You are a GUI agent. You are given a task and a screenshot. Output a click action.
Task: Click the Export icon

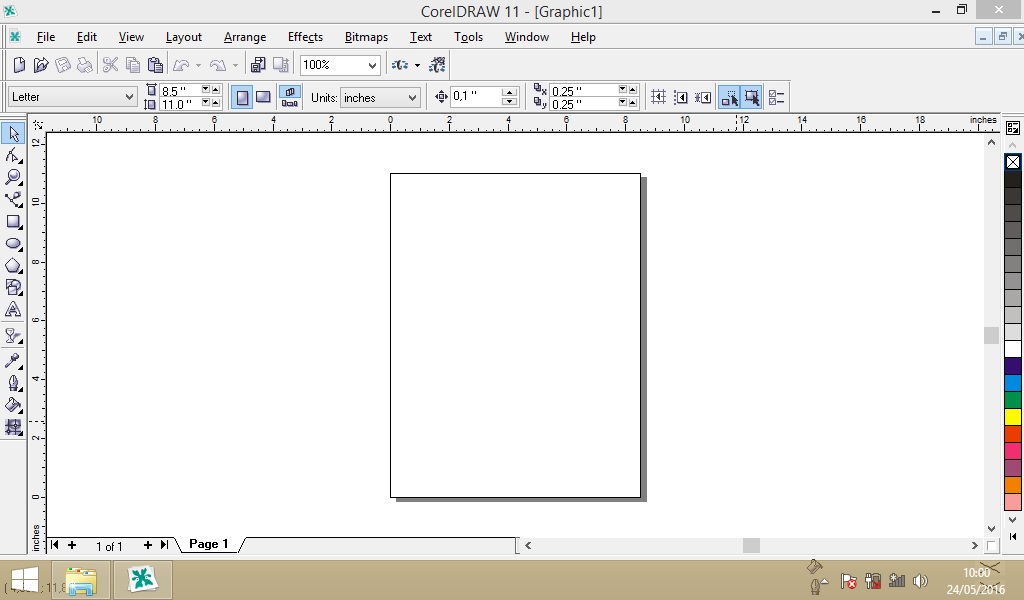click(x=280, y=65)
